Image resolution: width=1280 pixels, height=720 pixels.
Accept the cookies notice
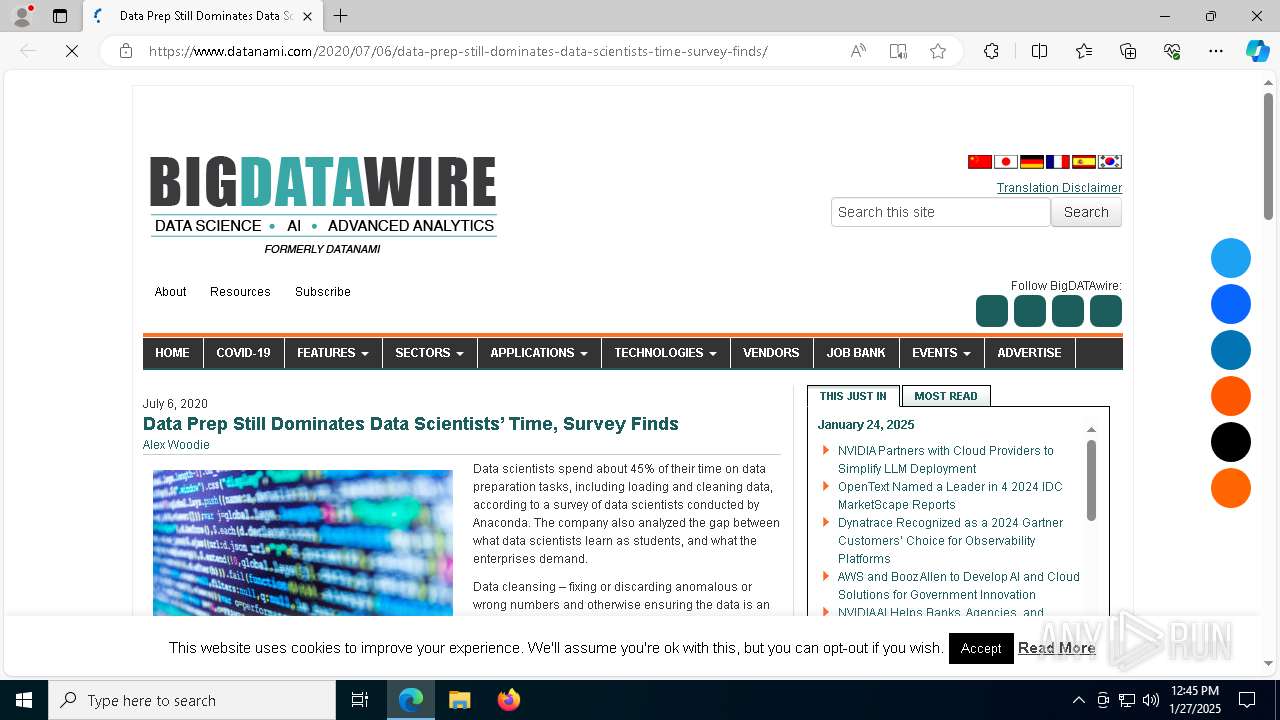(981, 648)
